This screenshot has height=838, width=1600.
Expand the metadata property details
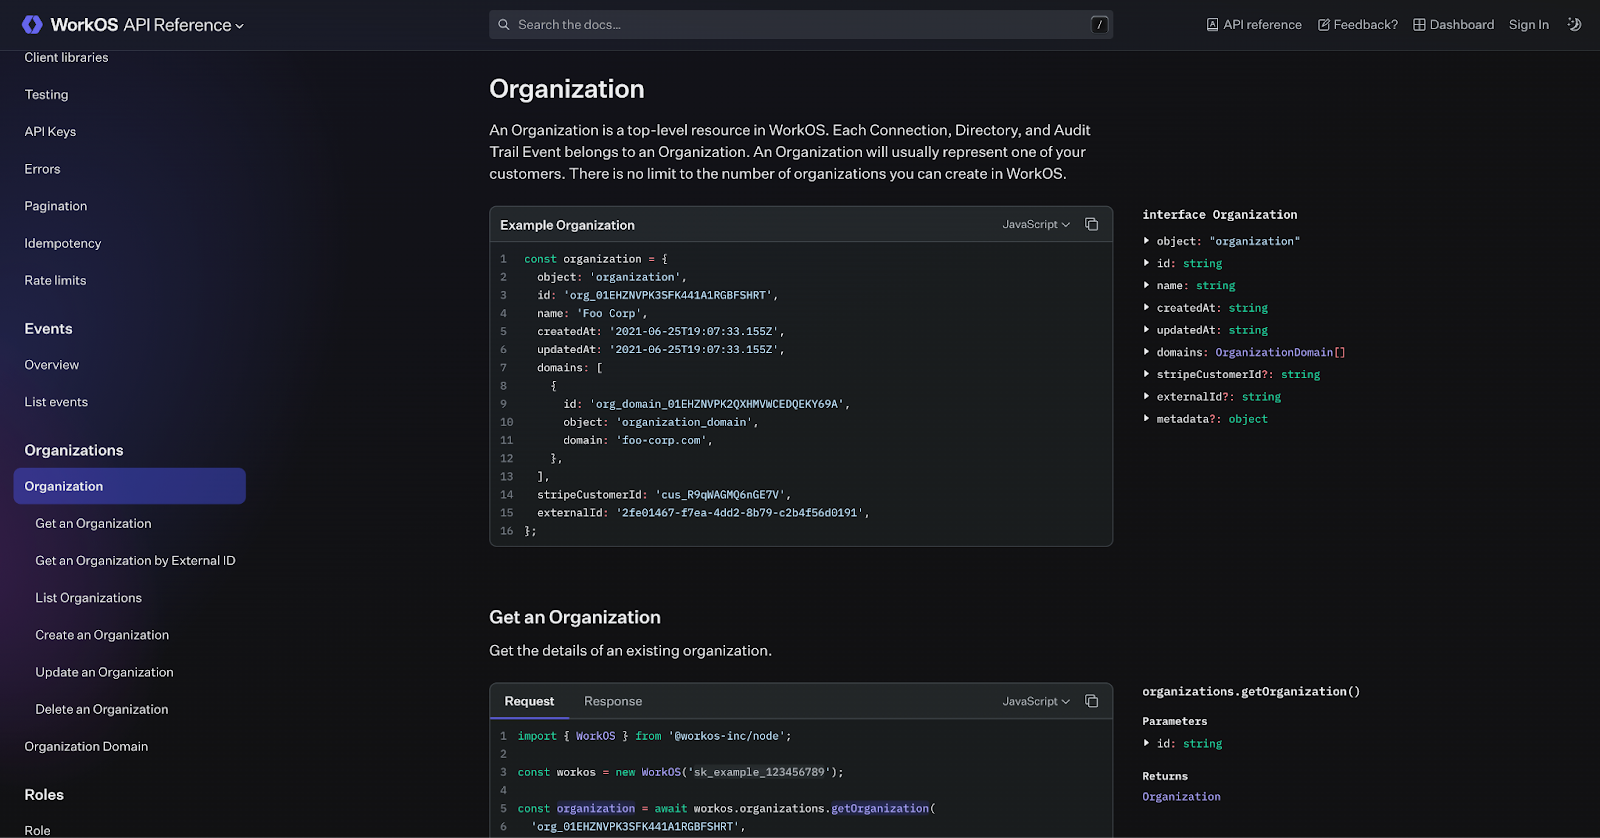click(1147, 419)
